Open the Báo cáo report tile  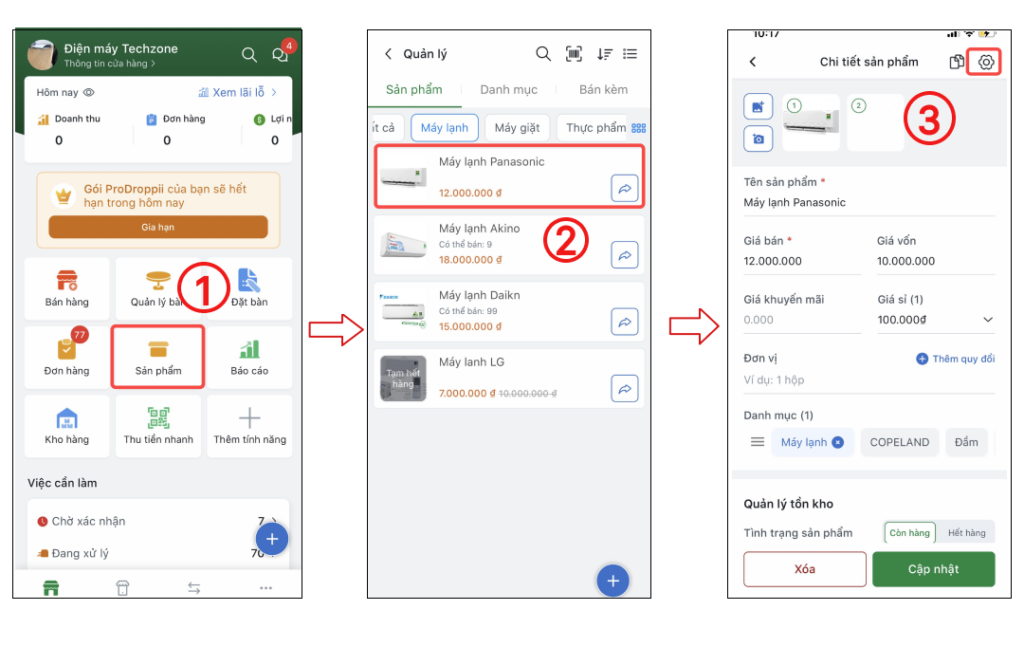tap(249, 357)
